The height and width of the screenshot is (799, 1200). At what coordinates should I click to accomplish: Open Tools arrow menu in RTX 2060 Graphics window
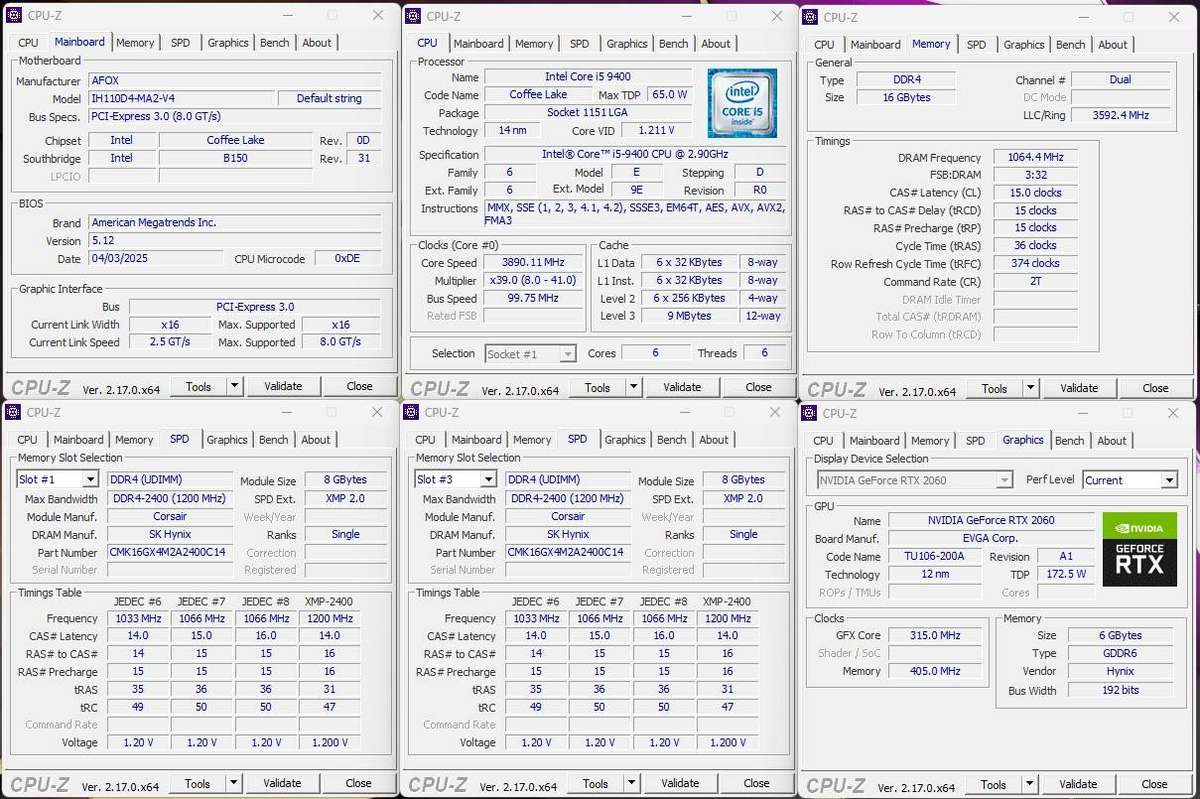[1029, 784]
